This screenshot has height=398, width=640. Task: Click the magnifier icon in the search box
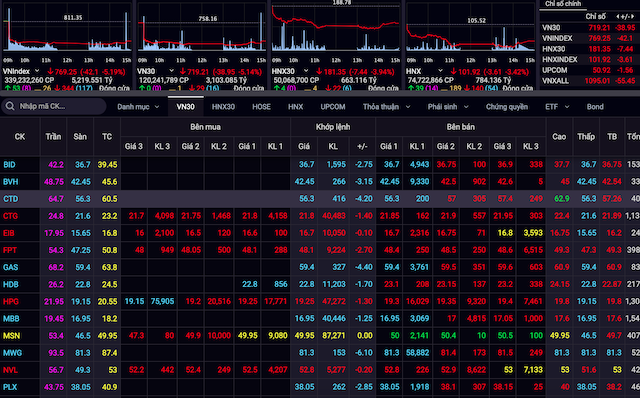[x=10, y=107]
